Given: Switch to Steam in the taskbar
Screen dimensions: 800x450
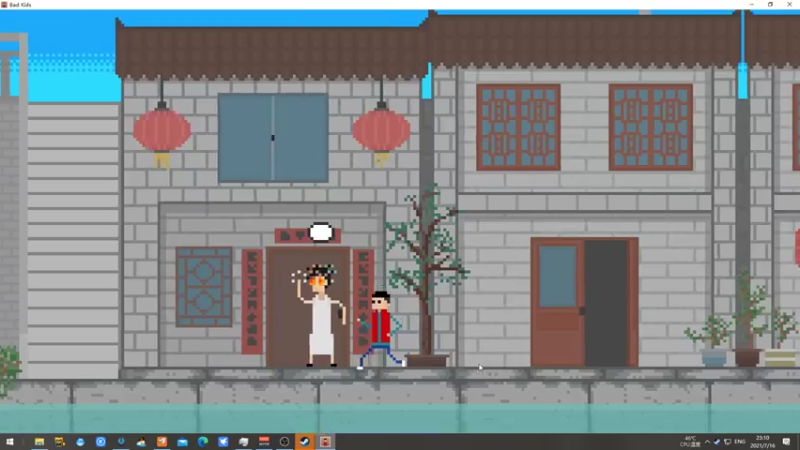Looking at the screenshot, I should click(305, 442).
